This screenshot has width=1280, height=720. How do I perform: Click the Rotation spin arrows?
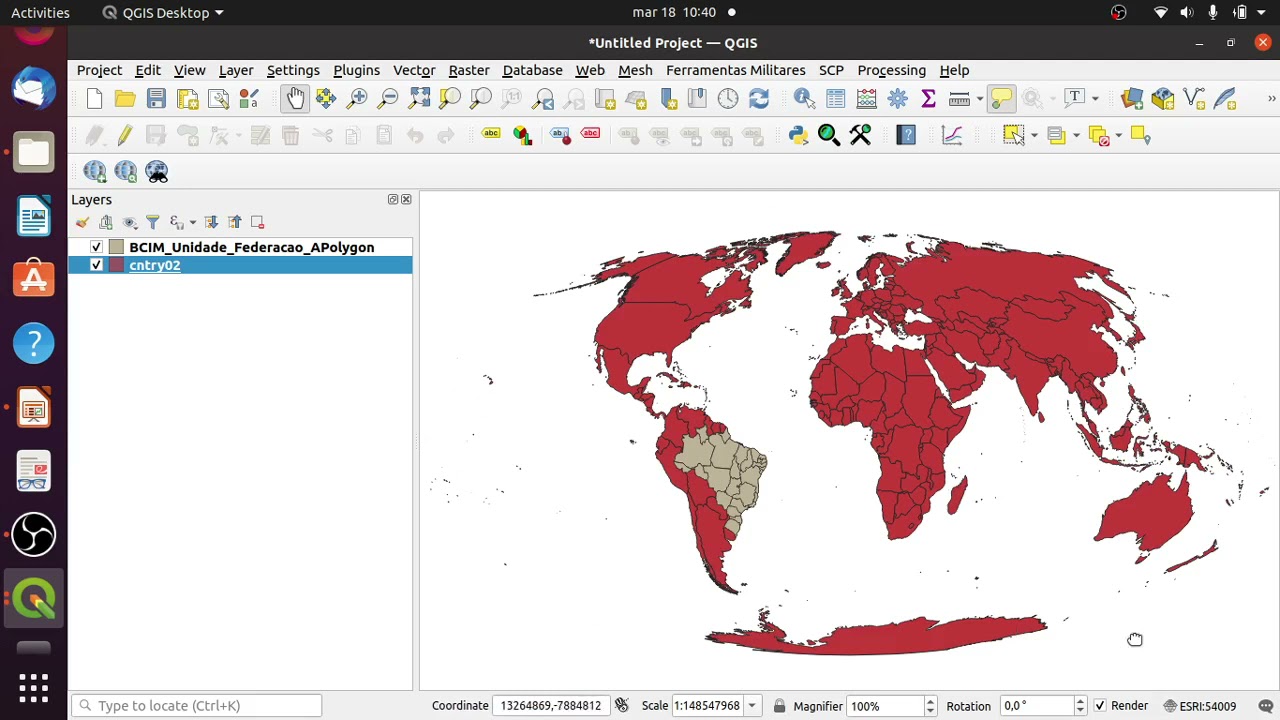click(1080, 706)
